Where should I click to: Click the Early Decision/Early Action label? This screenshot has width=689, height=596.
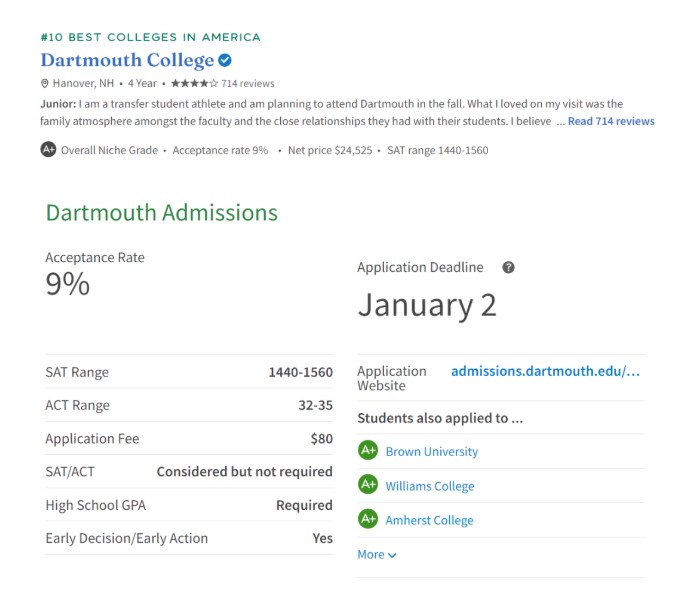click(127, 538)
